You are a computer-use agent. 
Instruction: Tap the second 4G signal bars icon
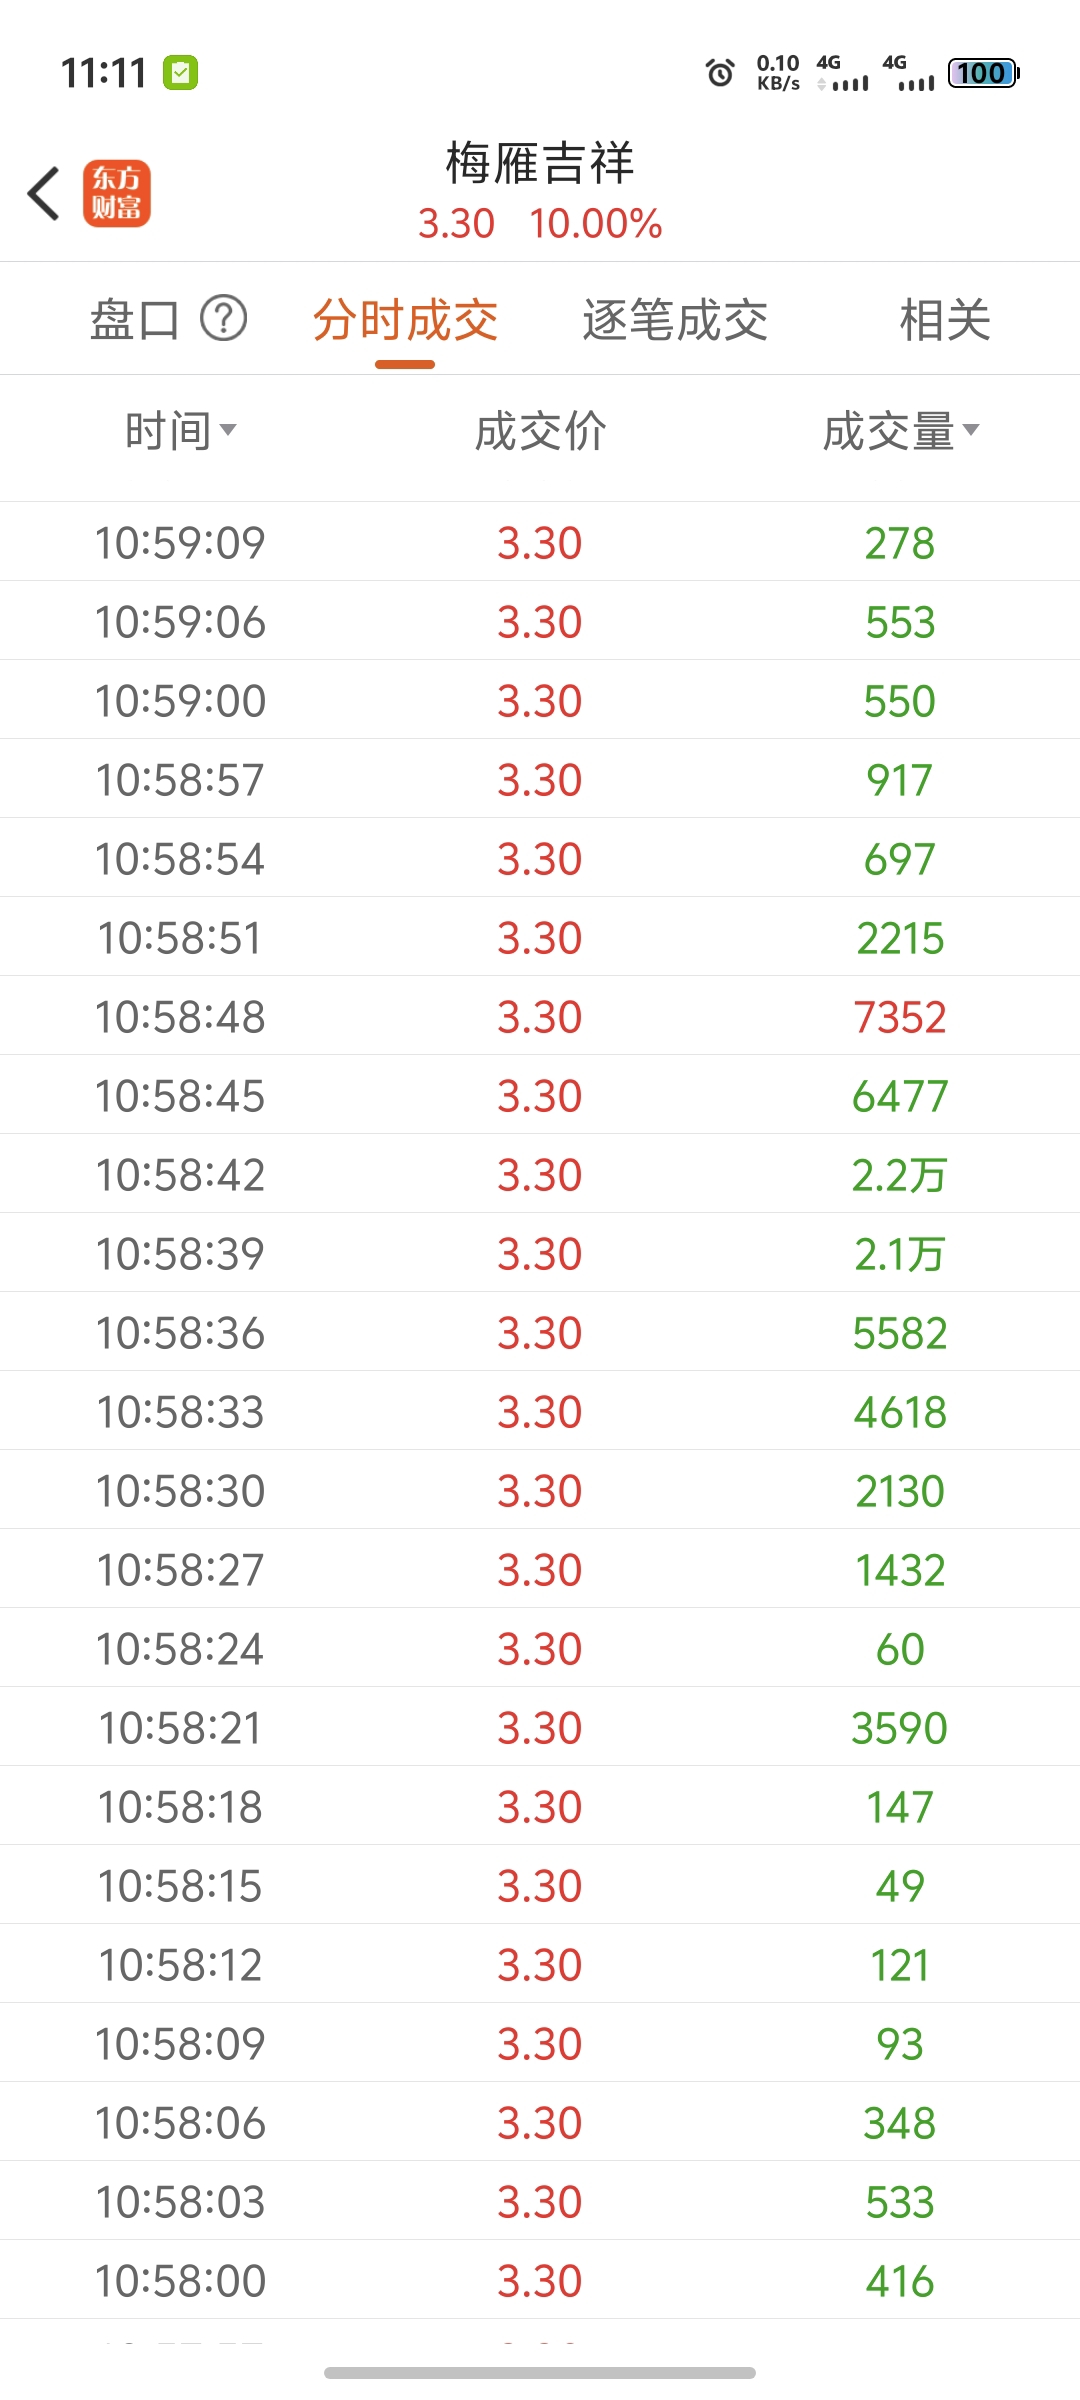[x=908, y=73]
